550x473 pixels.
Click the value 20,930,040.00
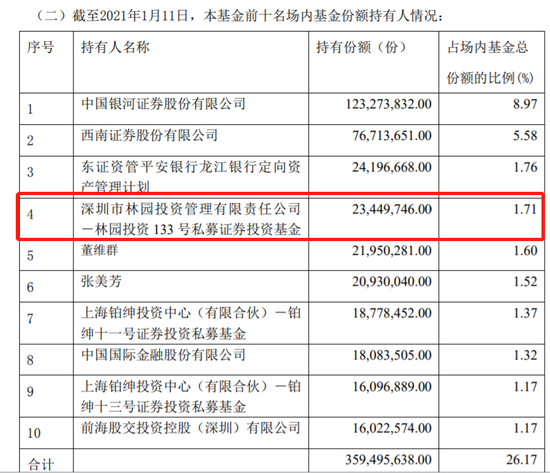(x=392, y=282)
